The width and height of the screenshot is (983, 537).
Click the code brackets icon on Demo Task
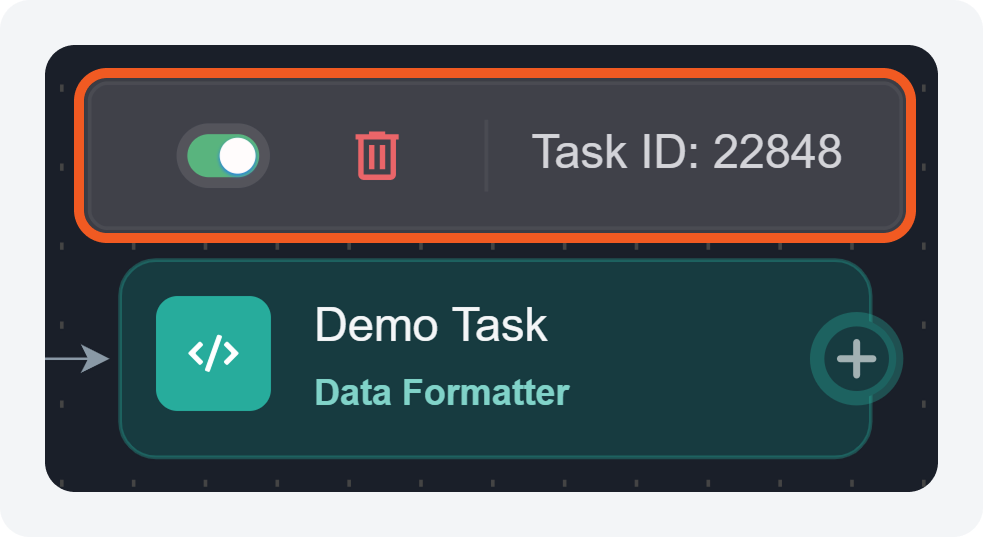(213, 353)
